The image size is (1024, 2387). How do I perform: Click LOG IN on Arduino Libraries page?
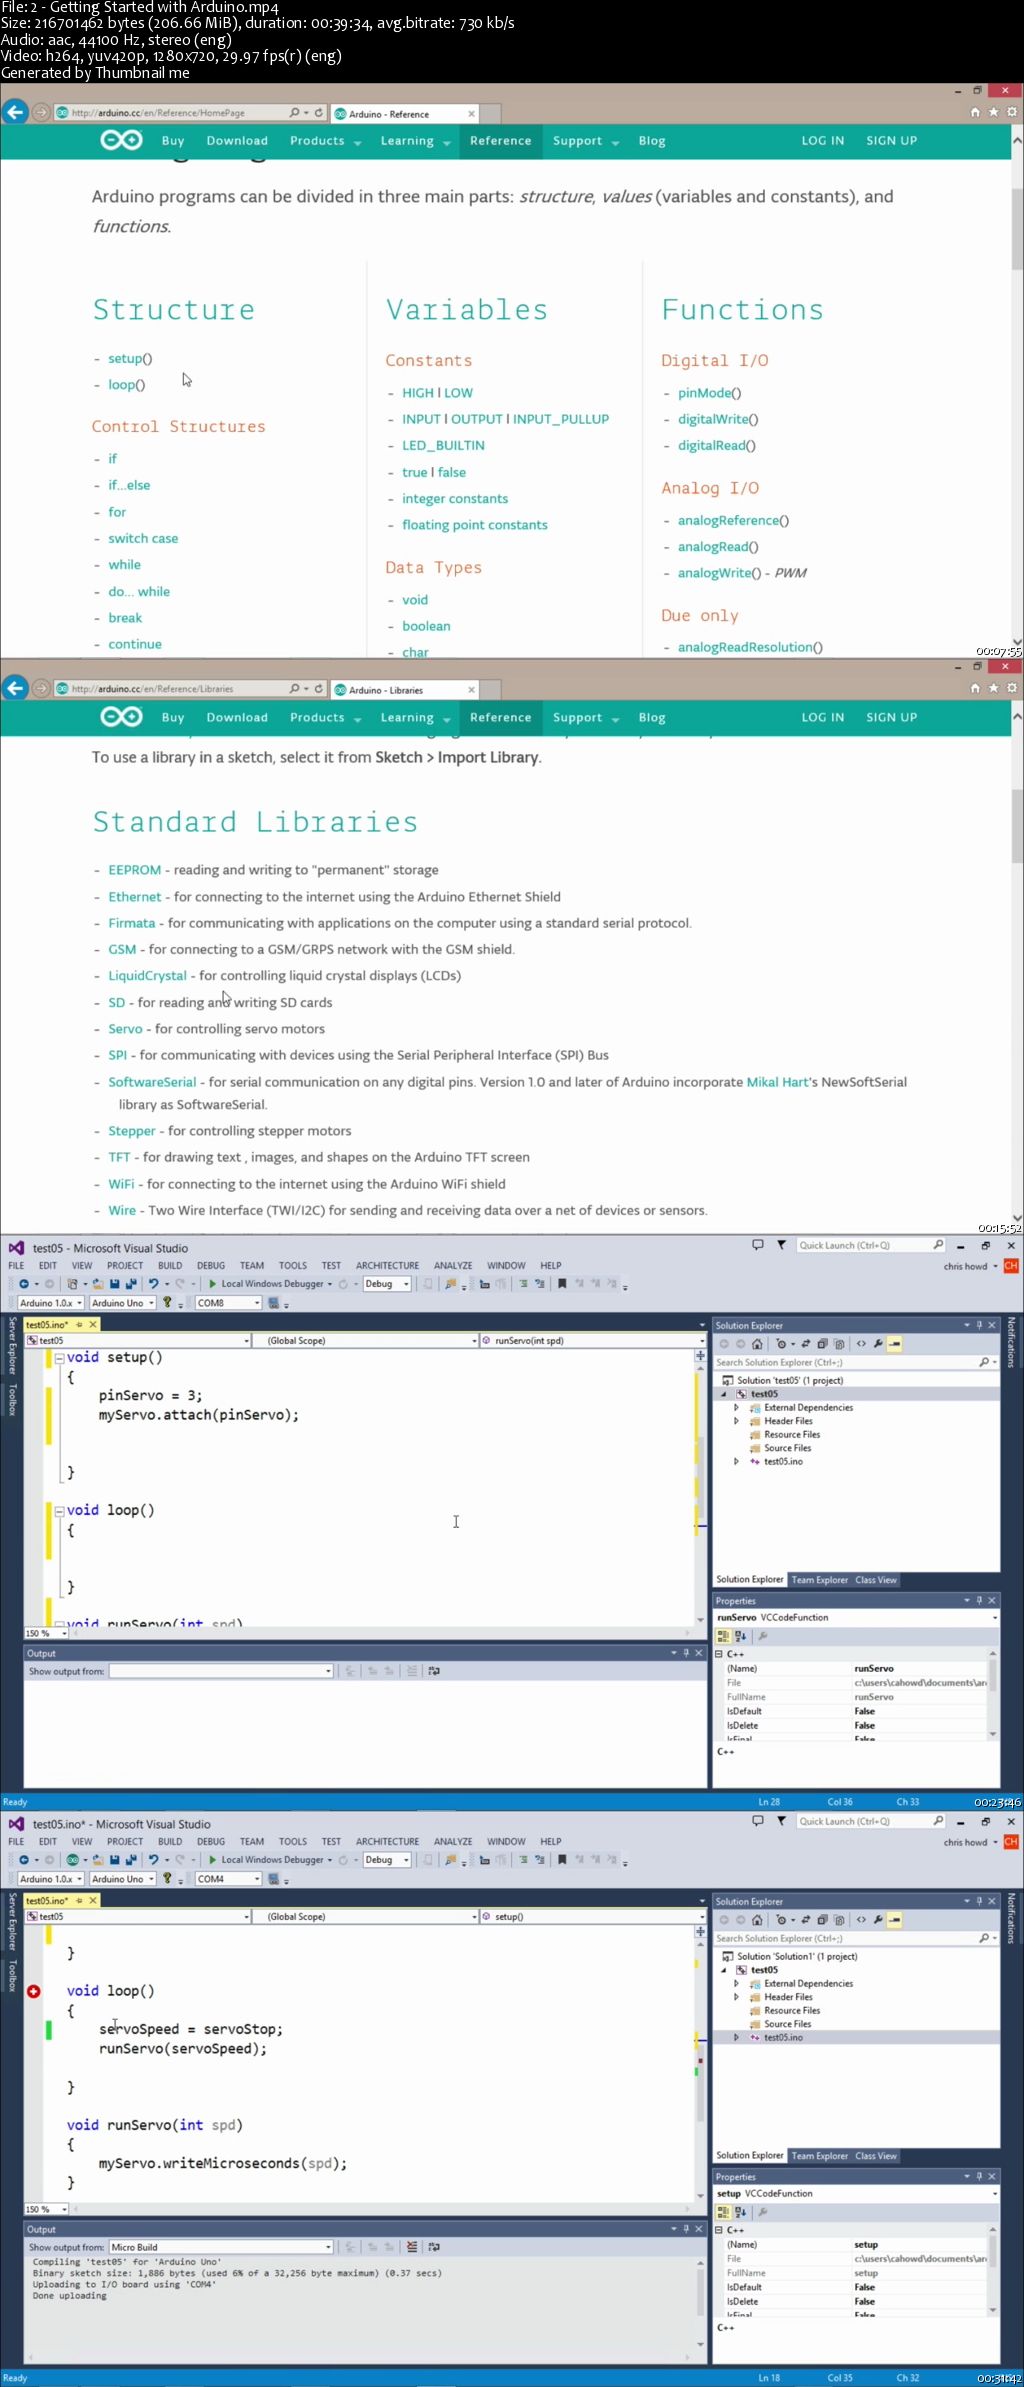(822, 718)
